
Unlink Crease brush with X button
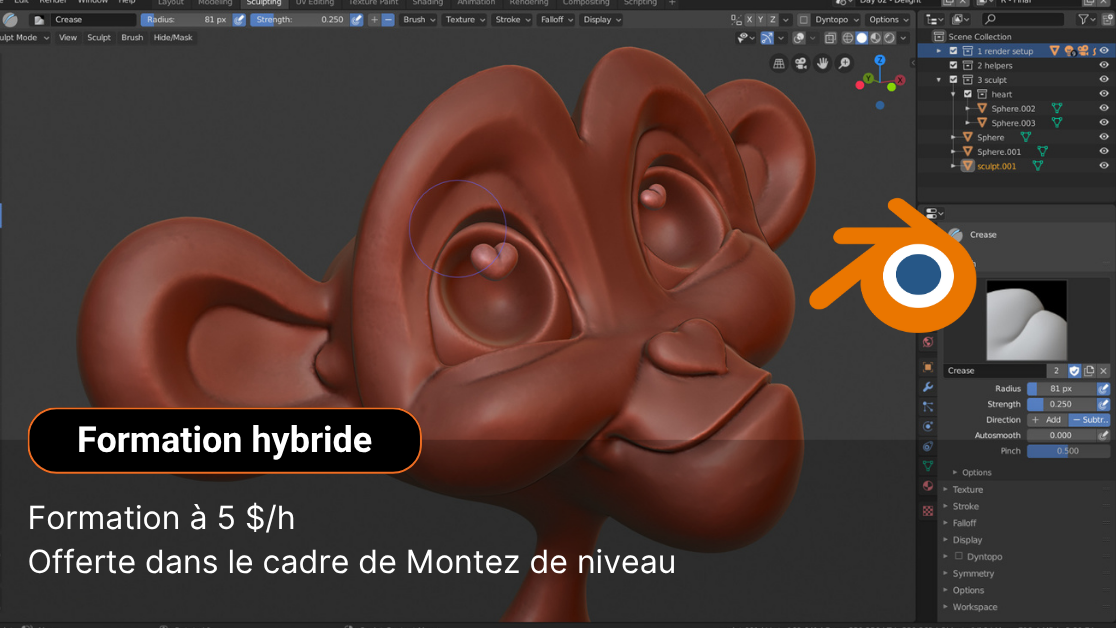point(1103,371)
